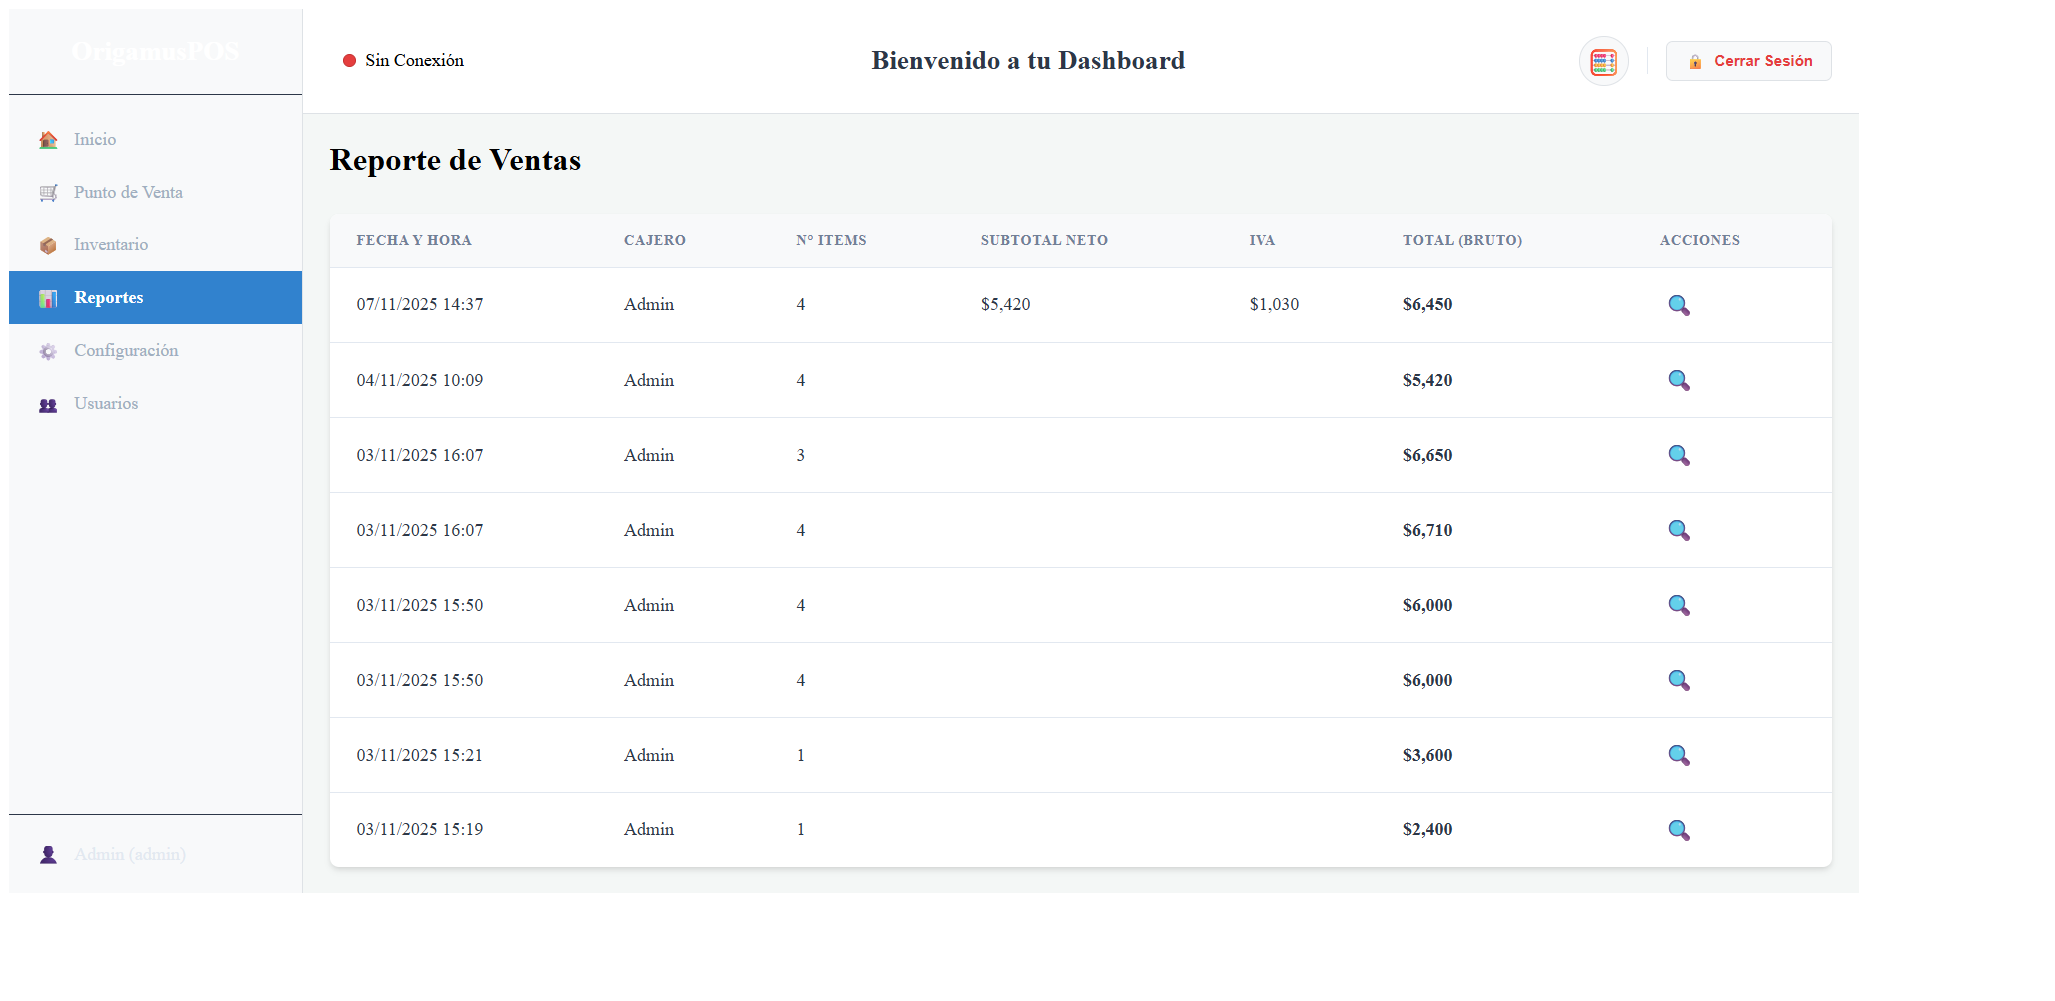Viewport: 2055px width, 1001px height.
Task: Click the Admin user avatar icon in sidebar
Action: click(48, 855)
